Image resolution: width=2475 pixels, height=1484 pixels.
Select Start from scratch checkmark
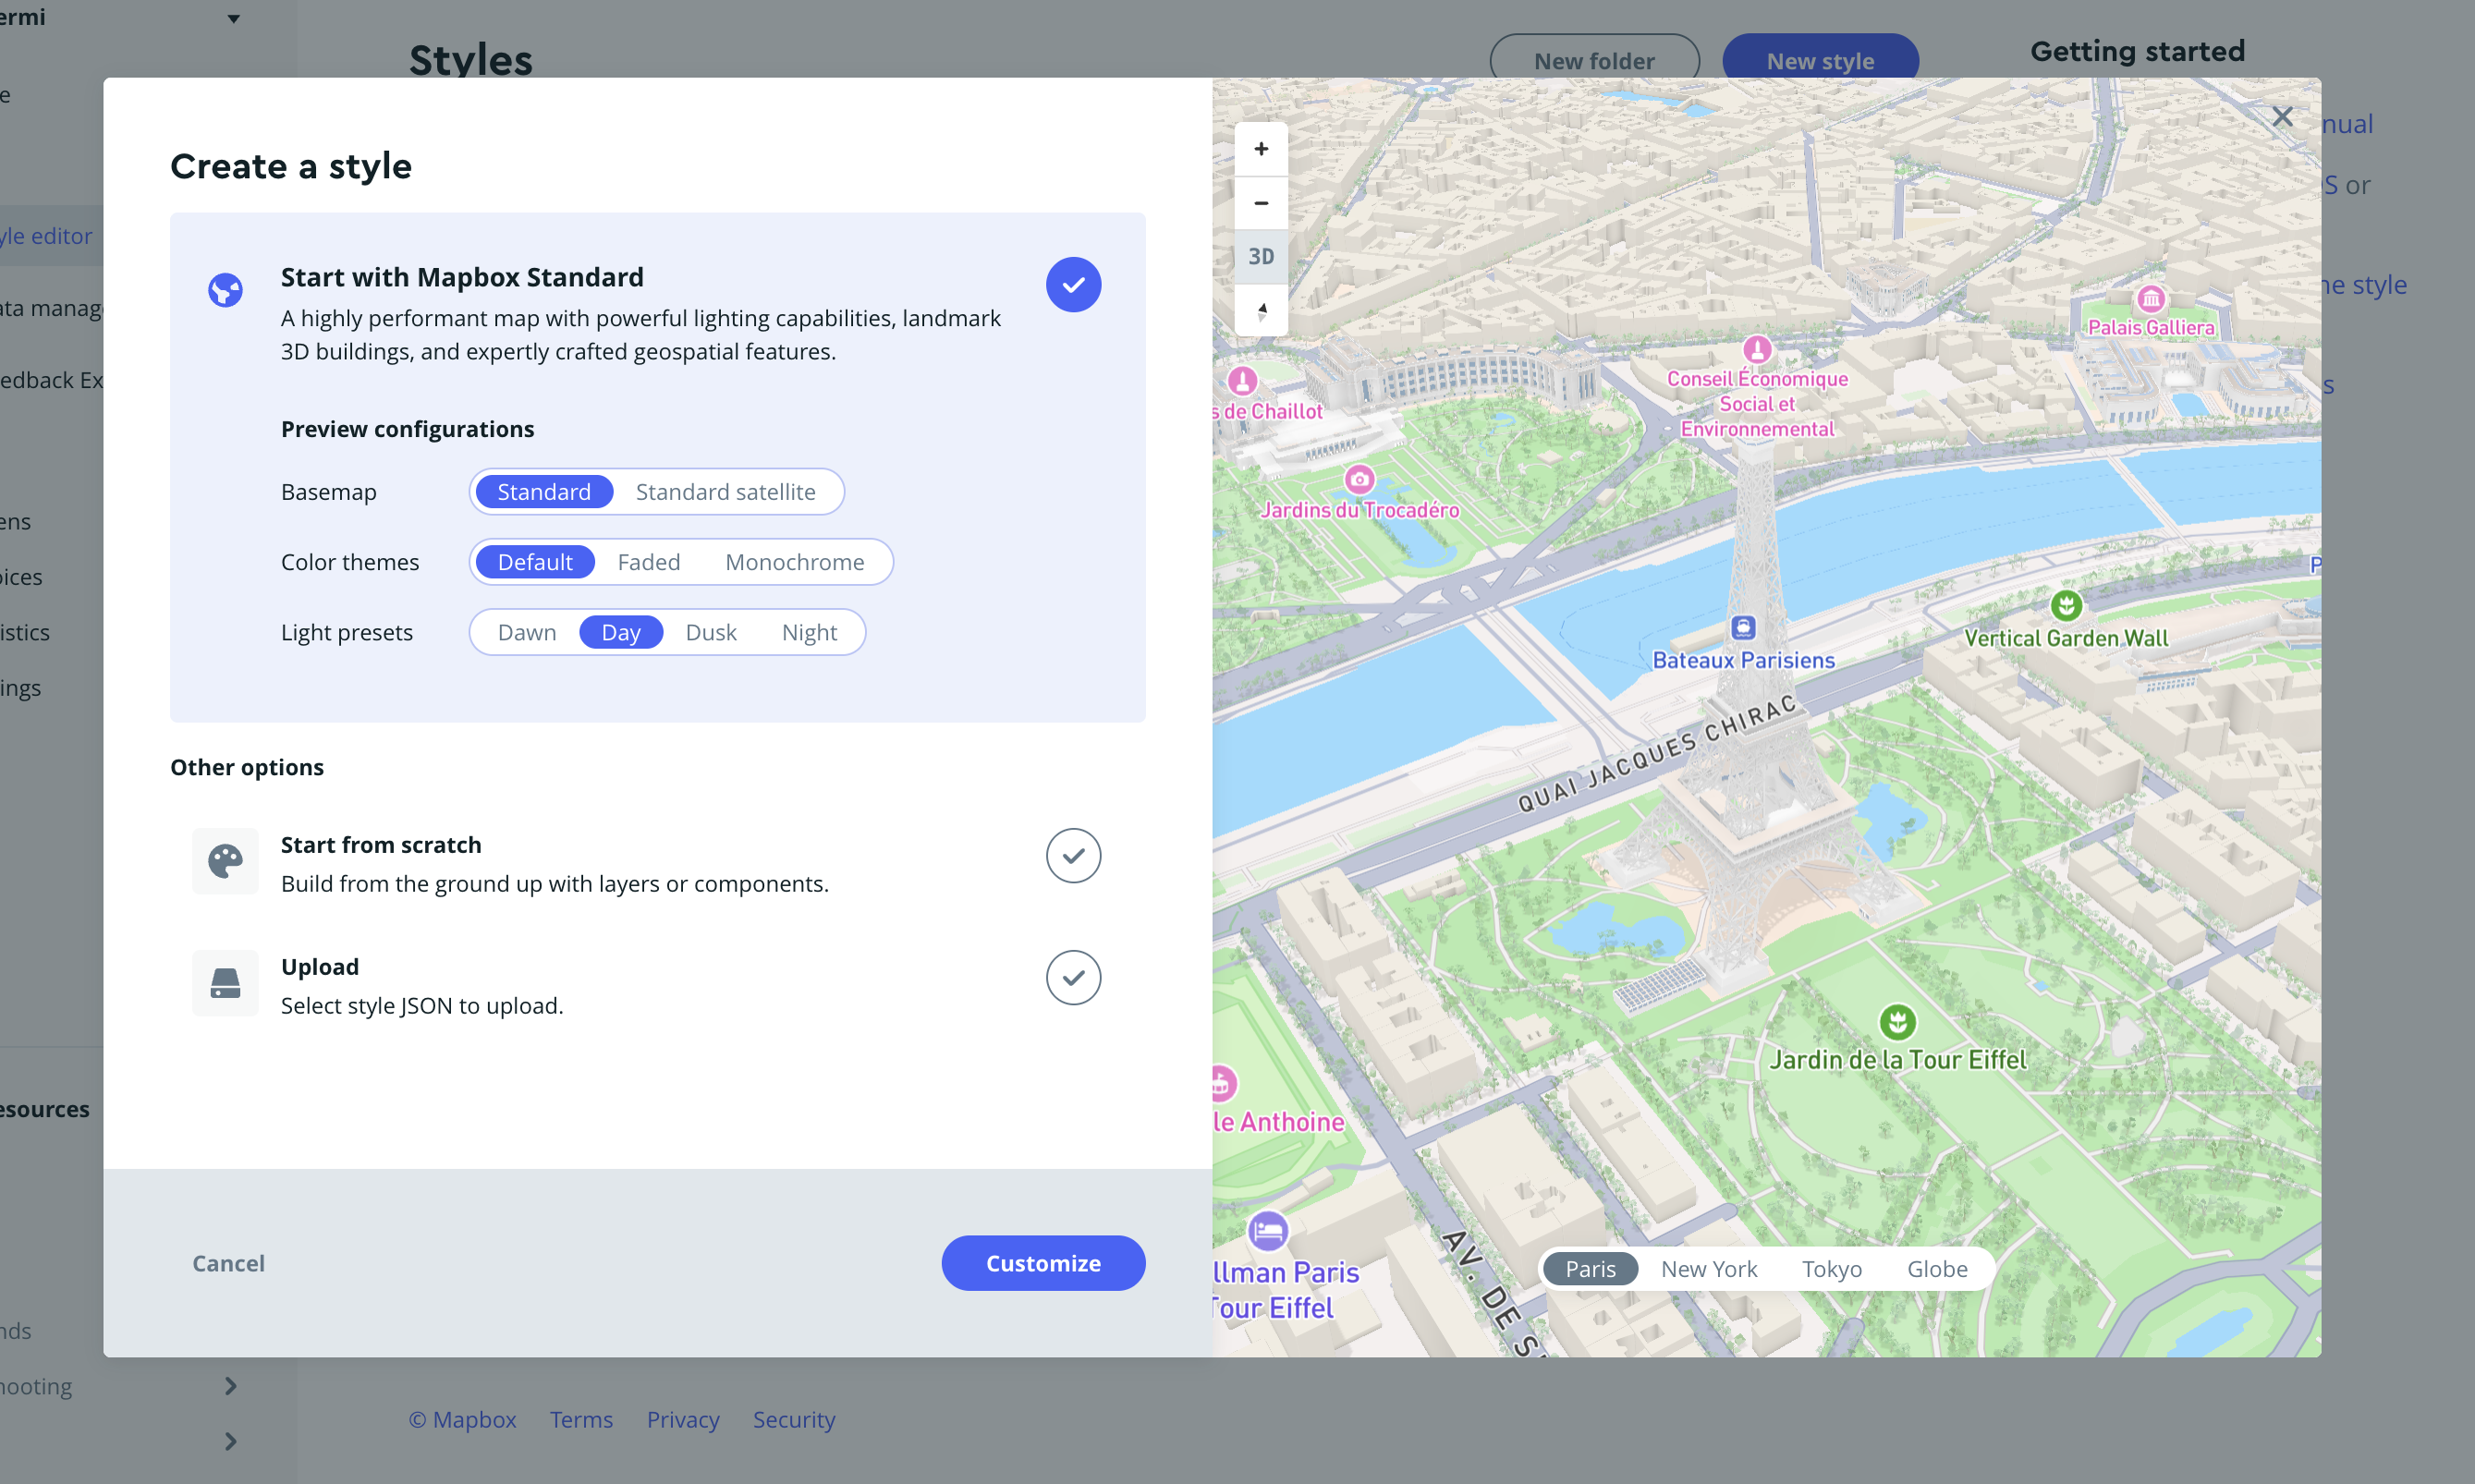tap(1073, 856)
